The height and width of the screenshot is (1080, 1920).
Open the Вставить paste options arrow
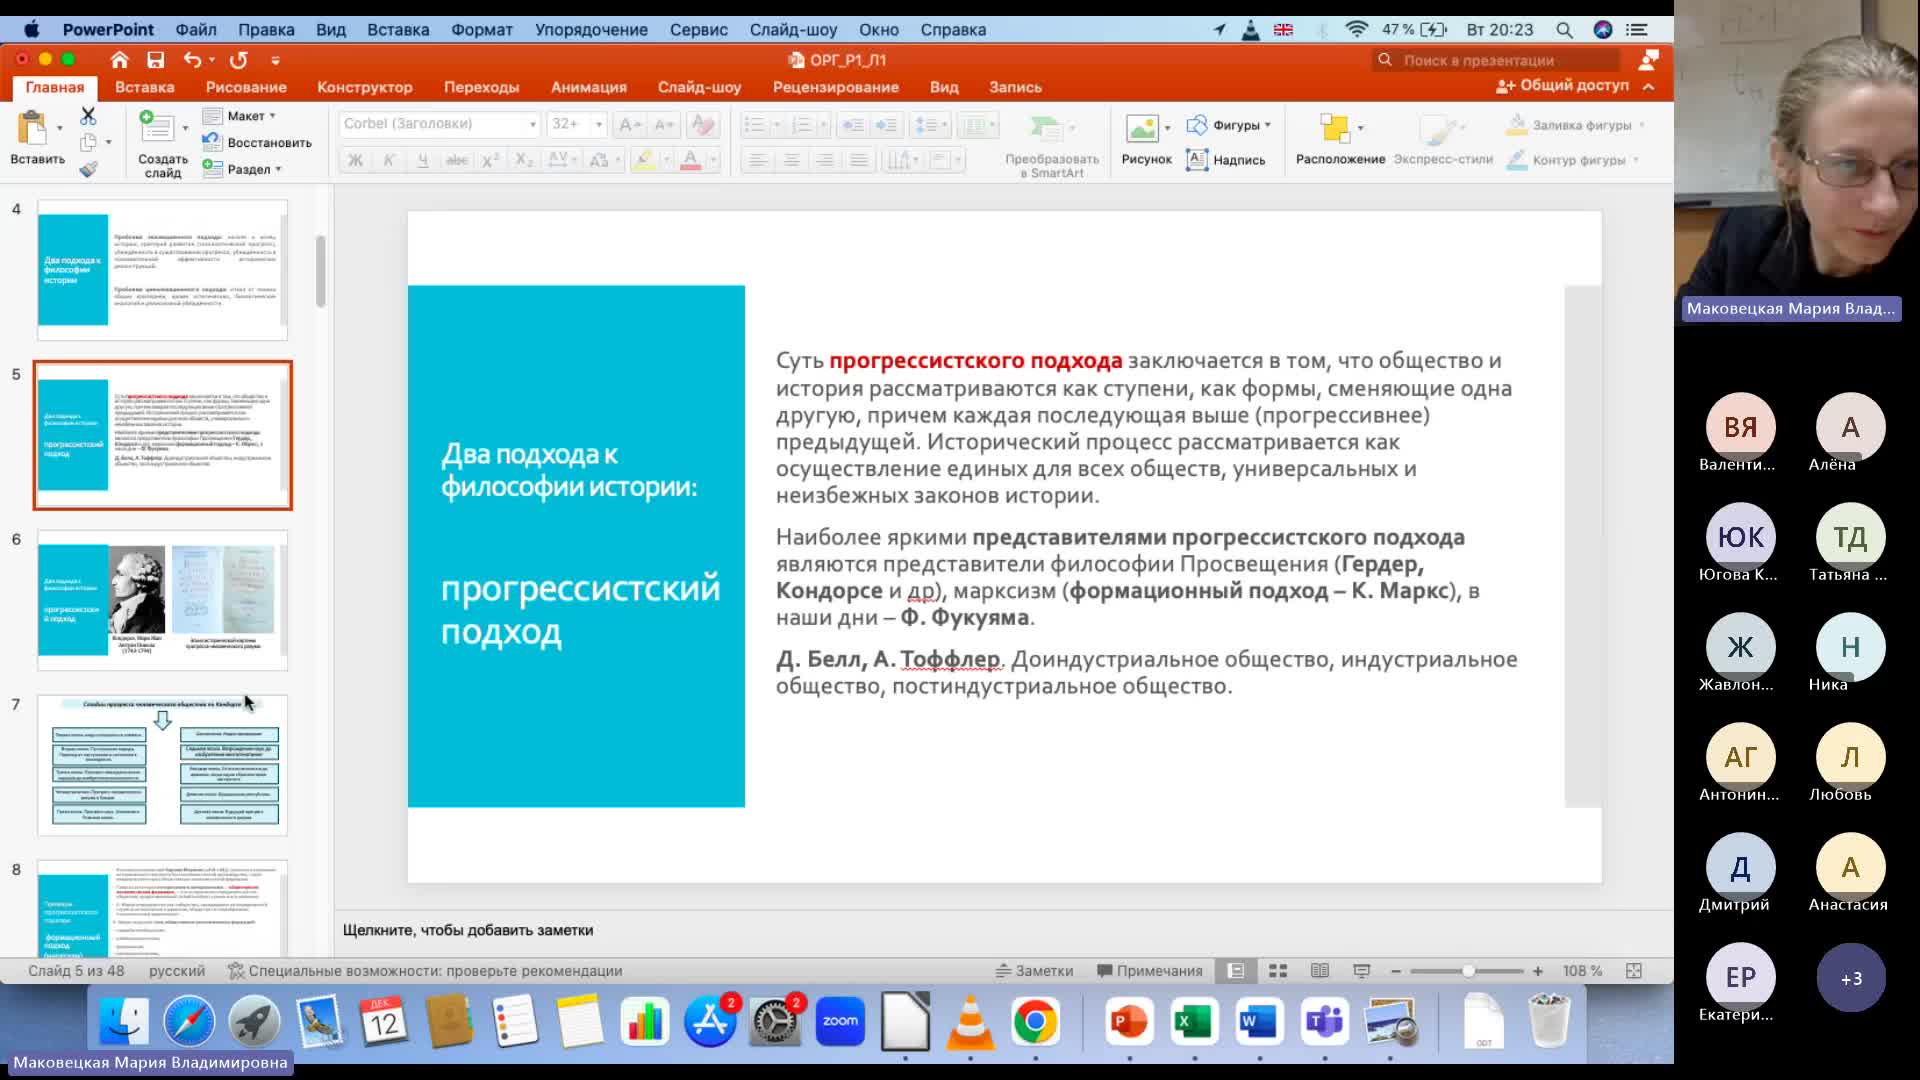pyautogui.click(x=59, y=128)
